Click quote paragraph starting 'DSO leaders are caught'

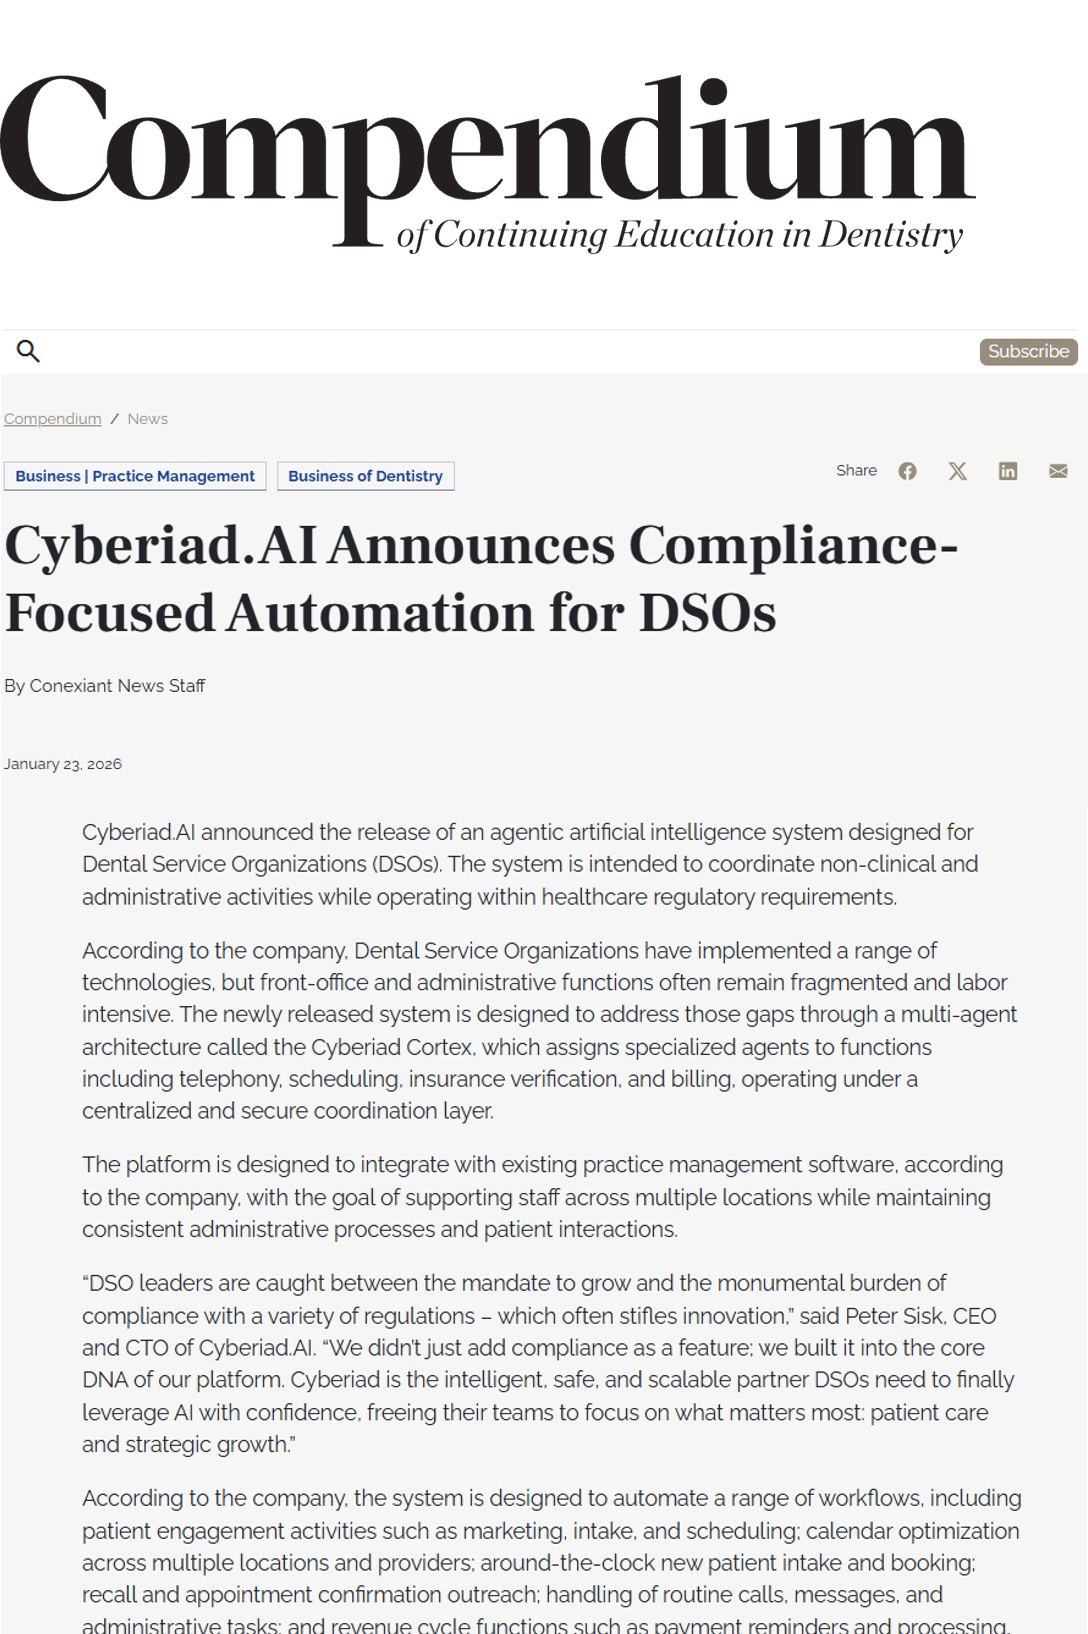548,1364
